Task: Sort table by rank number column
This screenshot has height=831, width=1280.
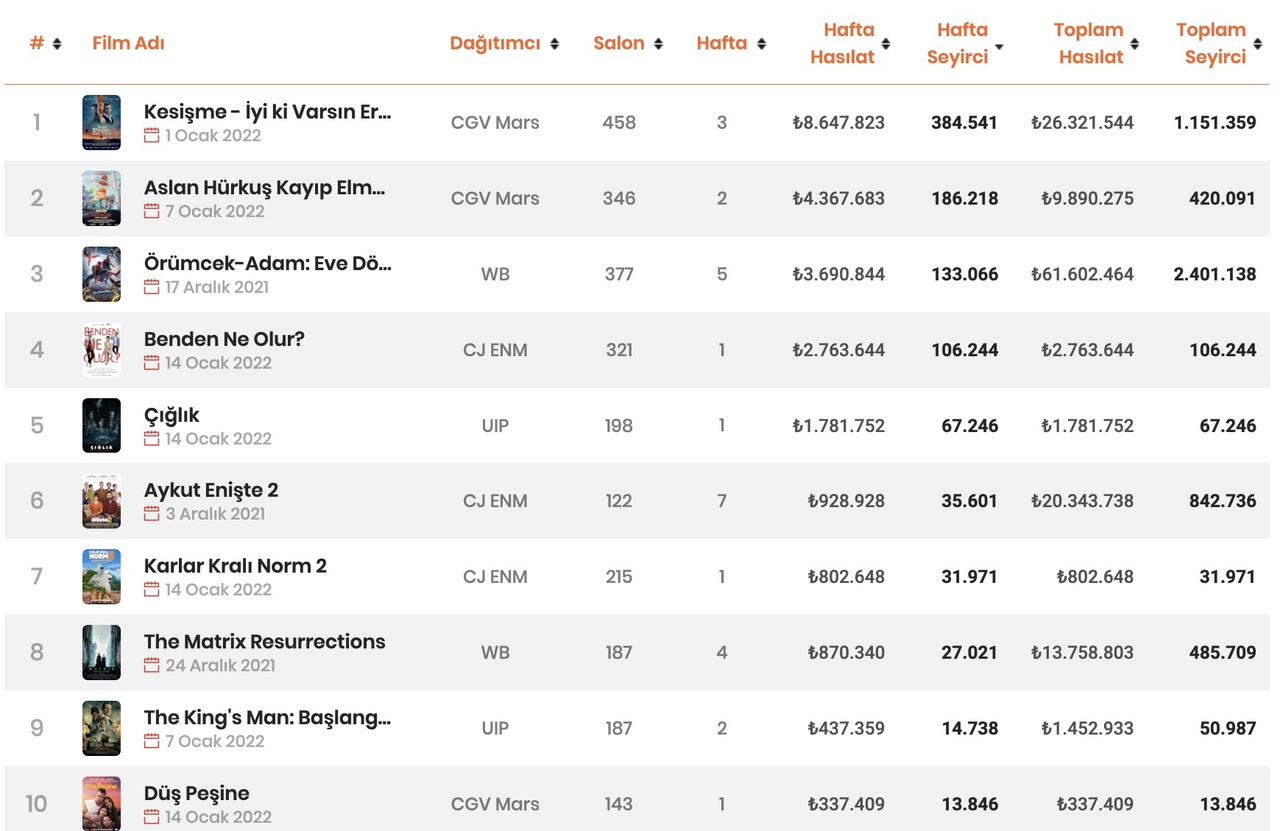Action: click(57, 44)
